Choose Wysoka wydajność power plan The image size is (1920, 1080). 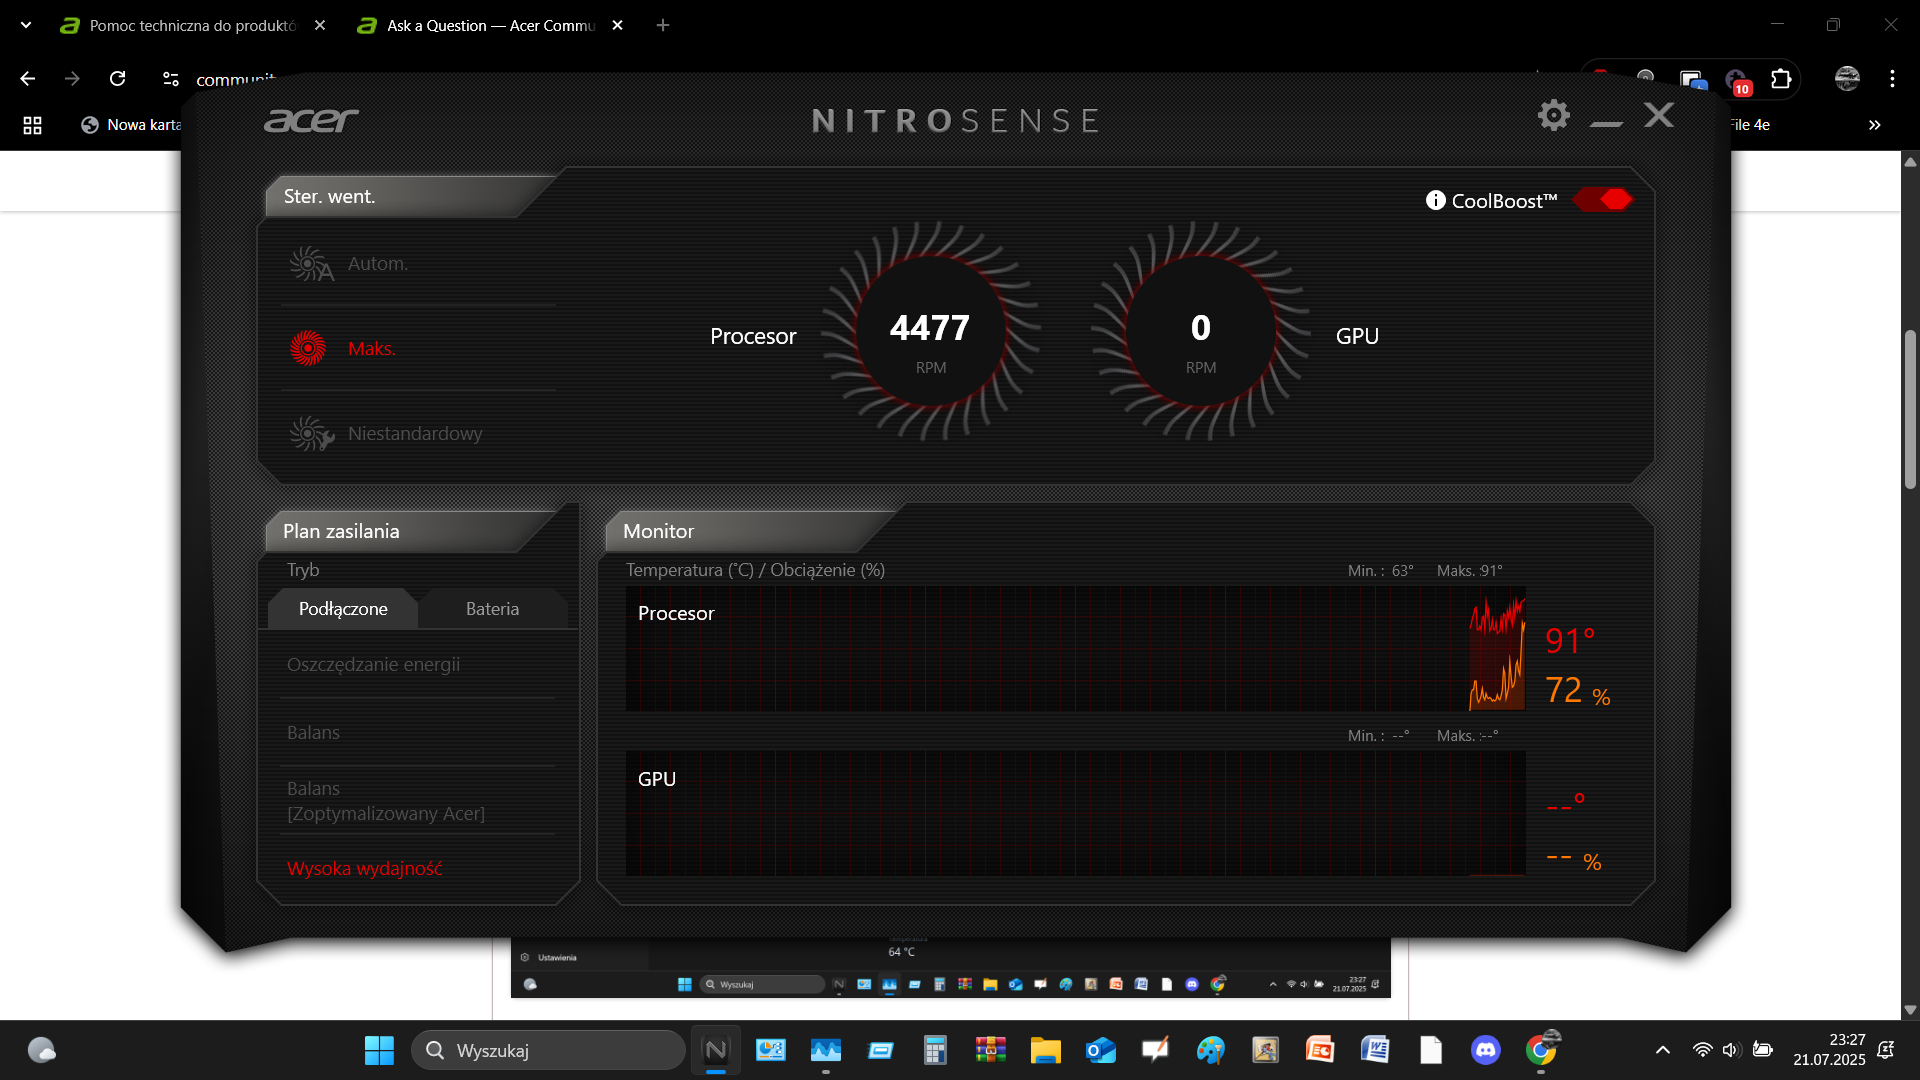[364, 868]
